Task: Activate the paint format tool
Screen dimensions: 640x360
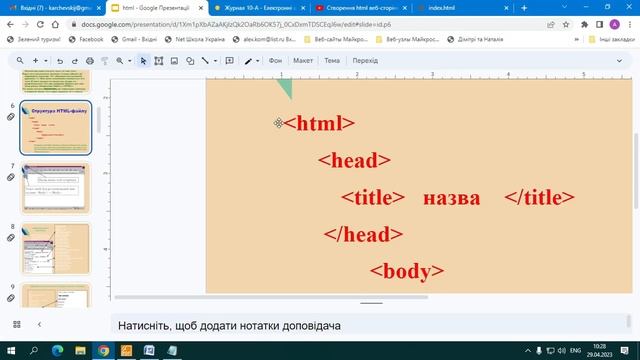Action: coord(105,61)
